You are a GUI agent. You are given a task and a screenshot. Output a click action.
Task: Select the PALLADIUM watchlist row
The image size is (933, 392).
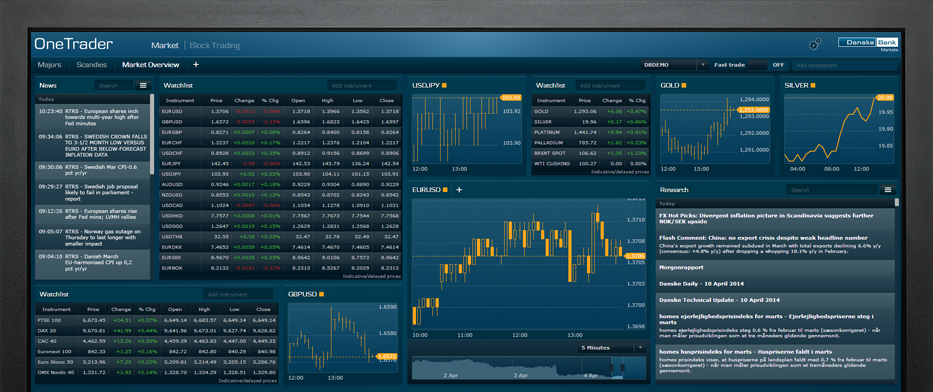[x=591, y=143]
